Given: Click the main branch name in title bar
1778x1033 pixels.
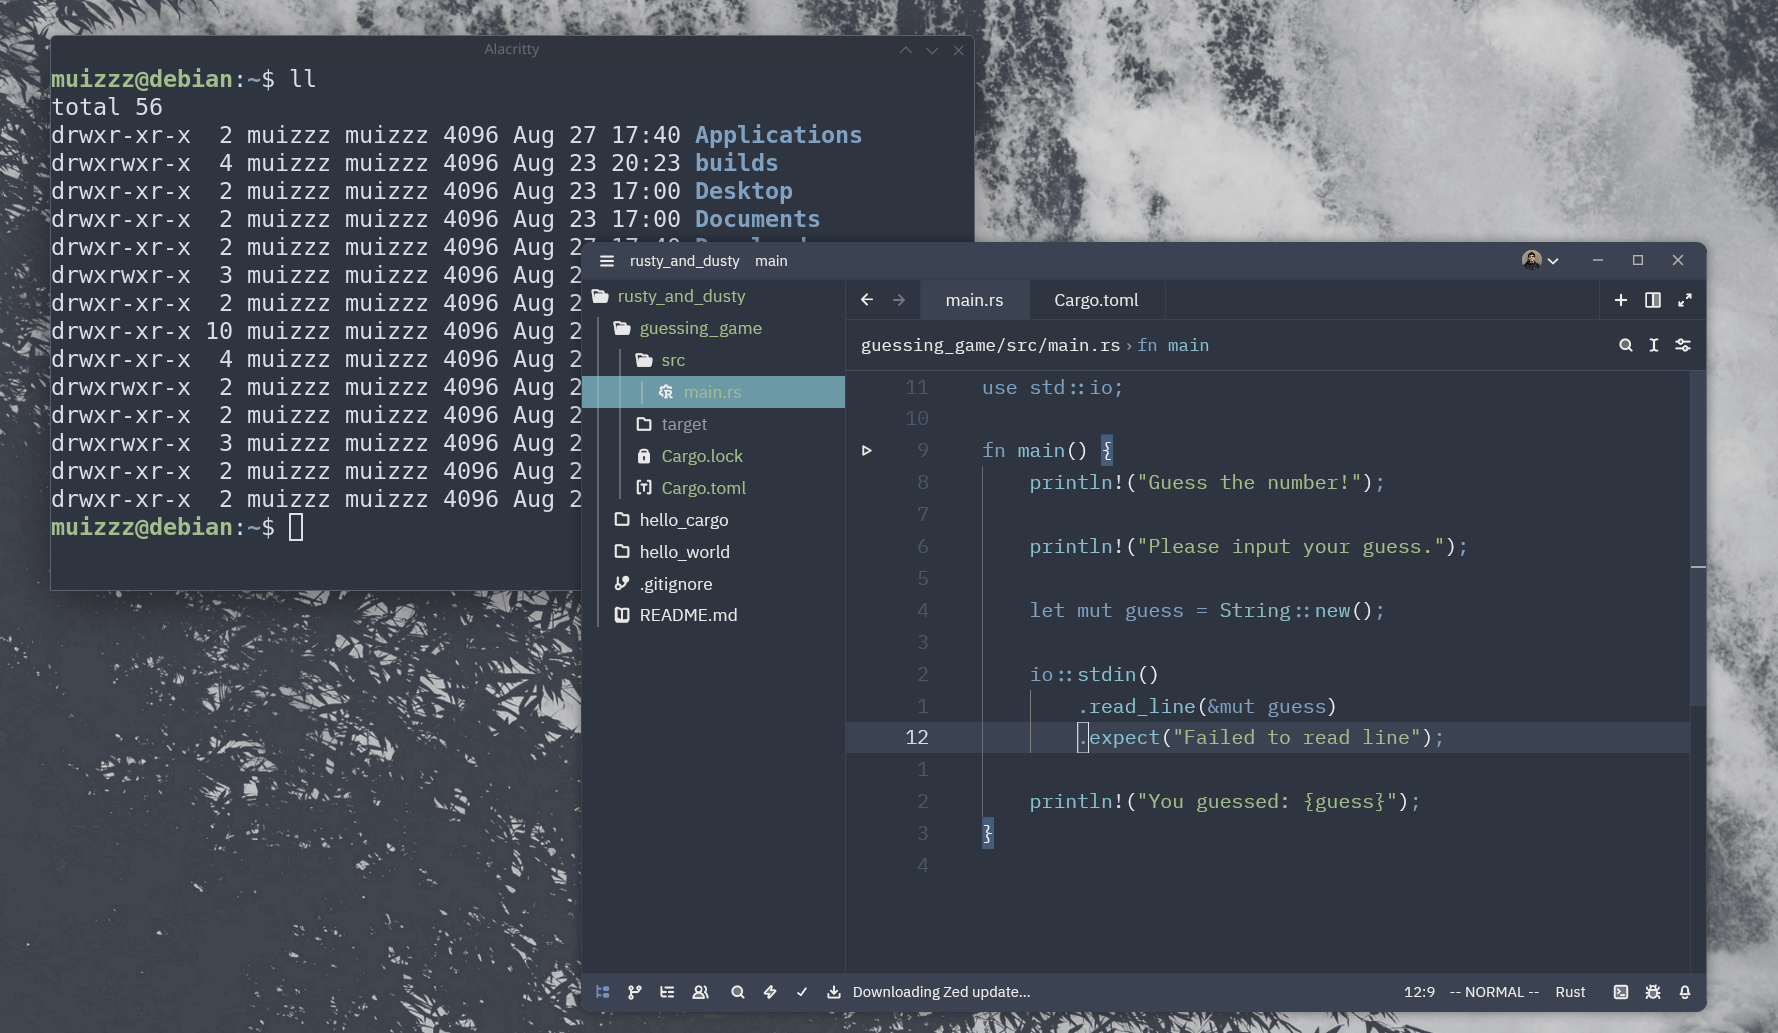Looking at the screenshot, I should (771, 261).
